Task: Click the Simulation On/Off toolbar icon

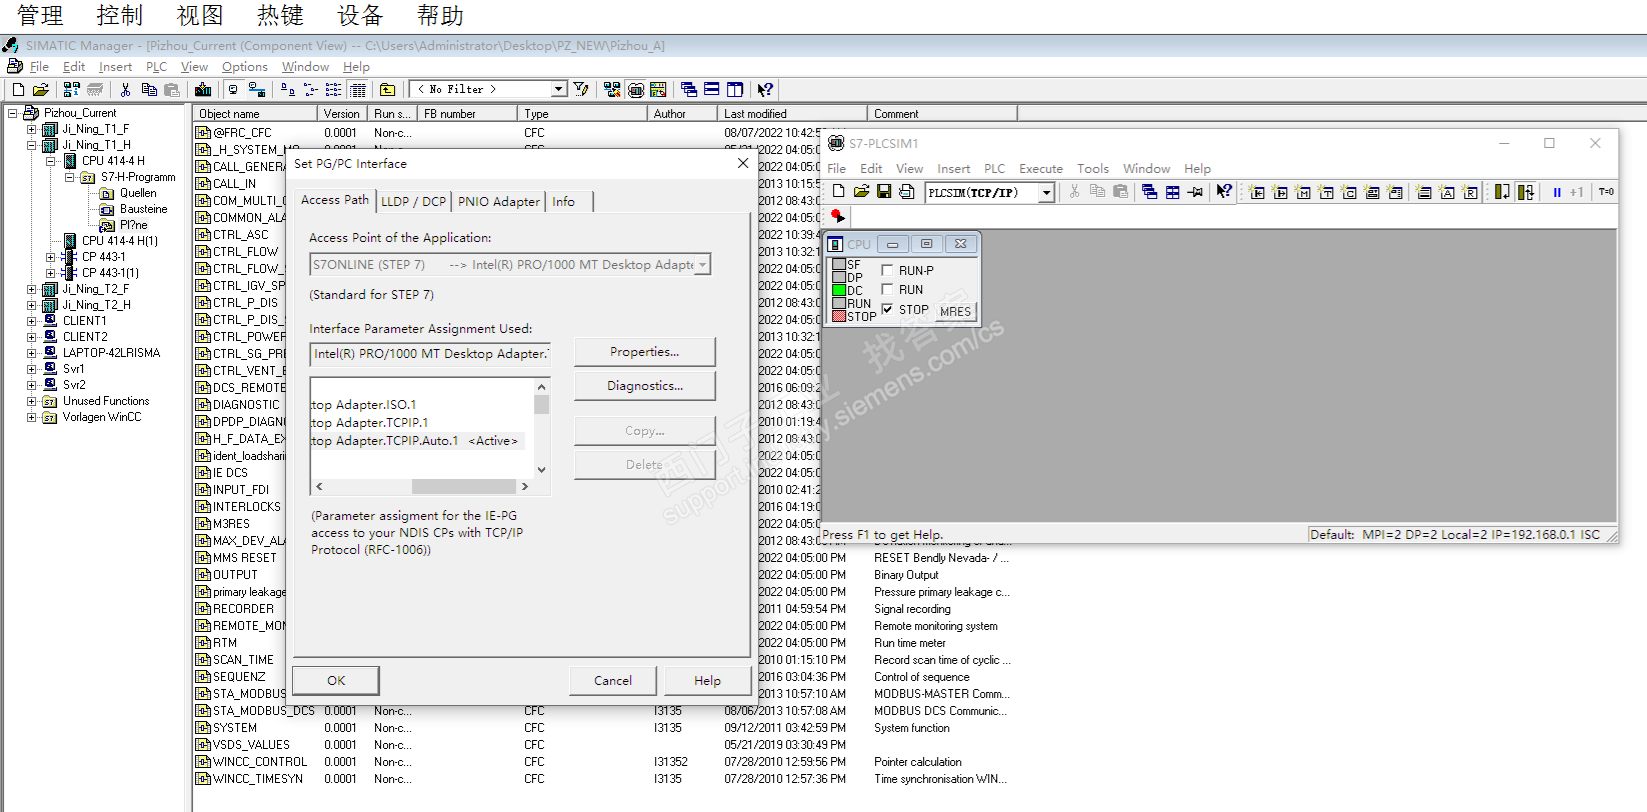Action: click(636, 90)
